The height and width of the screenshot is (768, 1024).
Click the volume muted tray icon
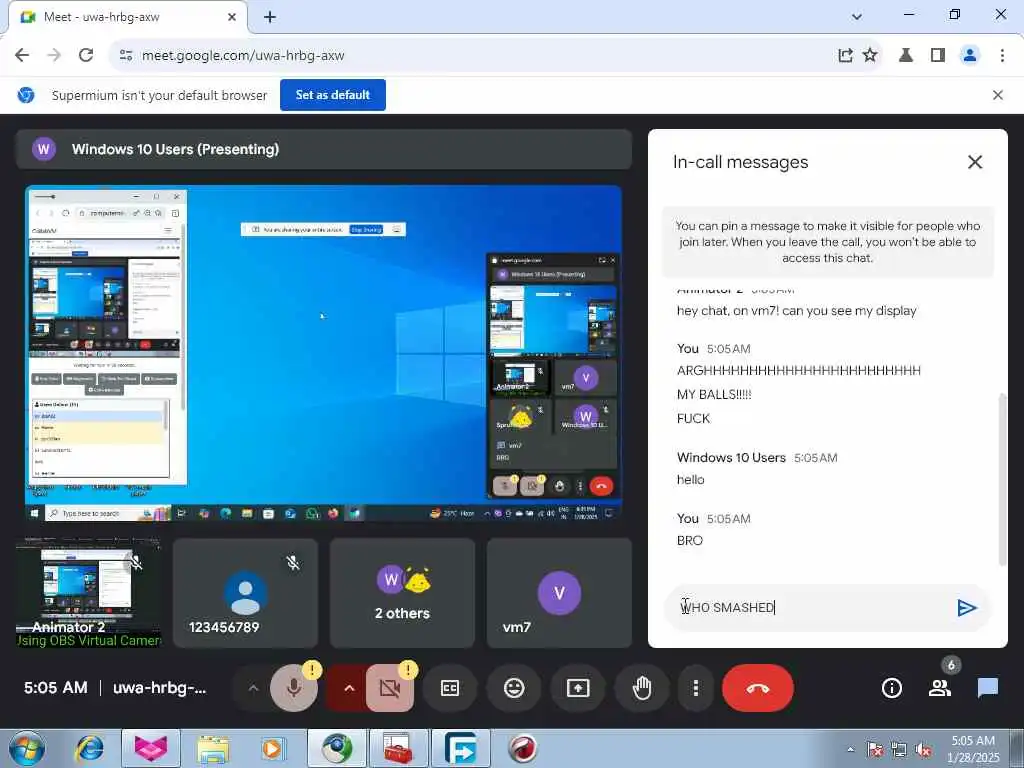(923, 750)
